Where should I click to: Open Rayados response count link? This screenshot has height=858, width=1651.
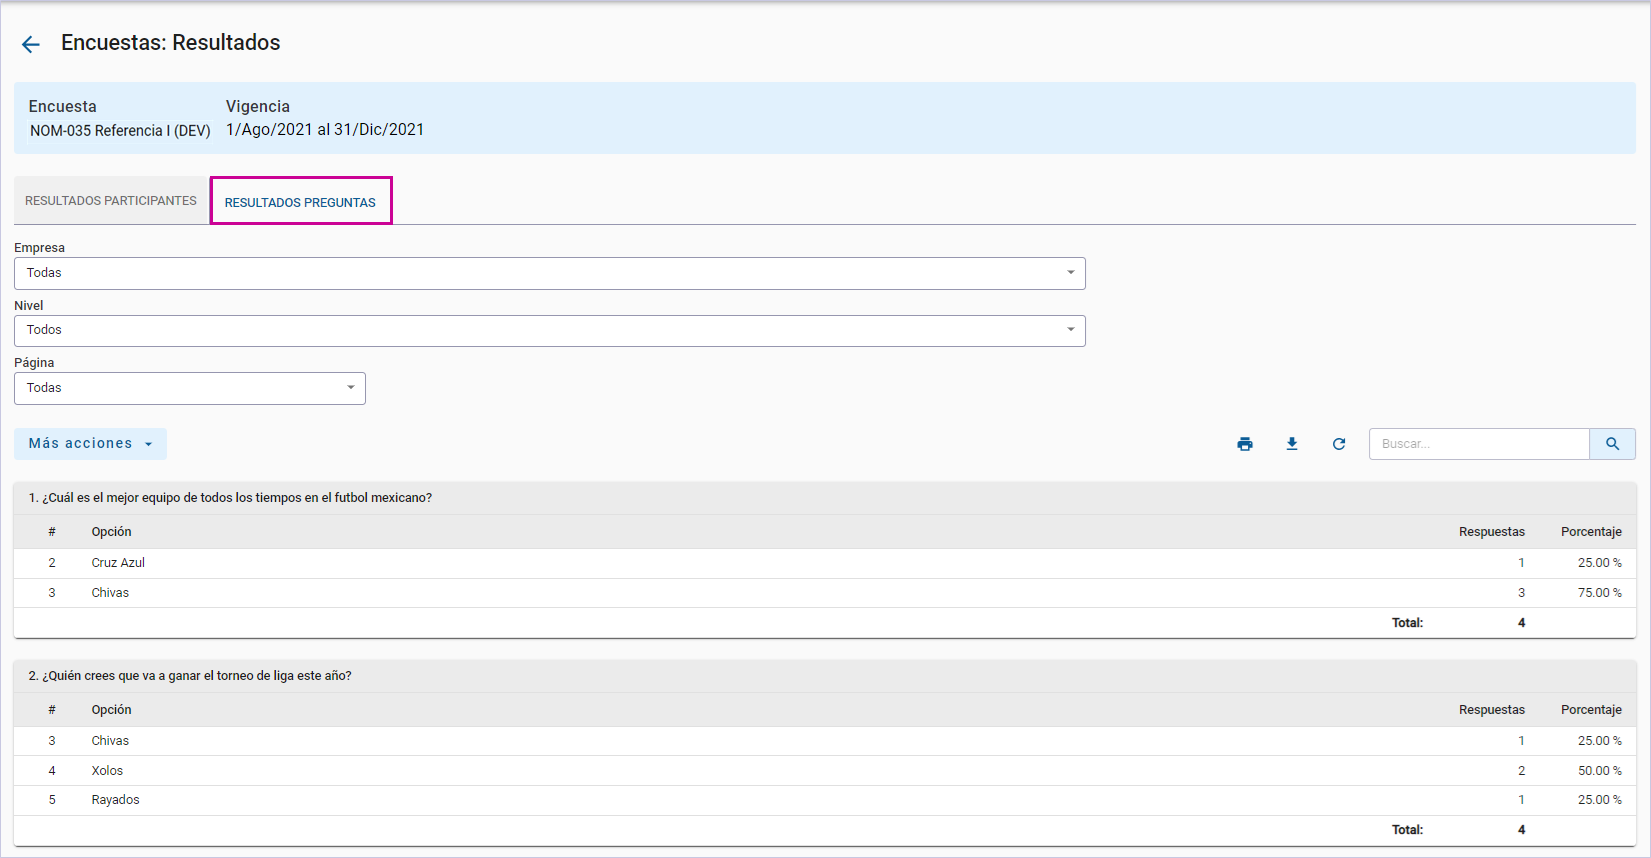pos(1521,800)
